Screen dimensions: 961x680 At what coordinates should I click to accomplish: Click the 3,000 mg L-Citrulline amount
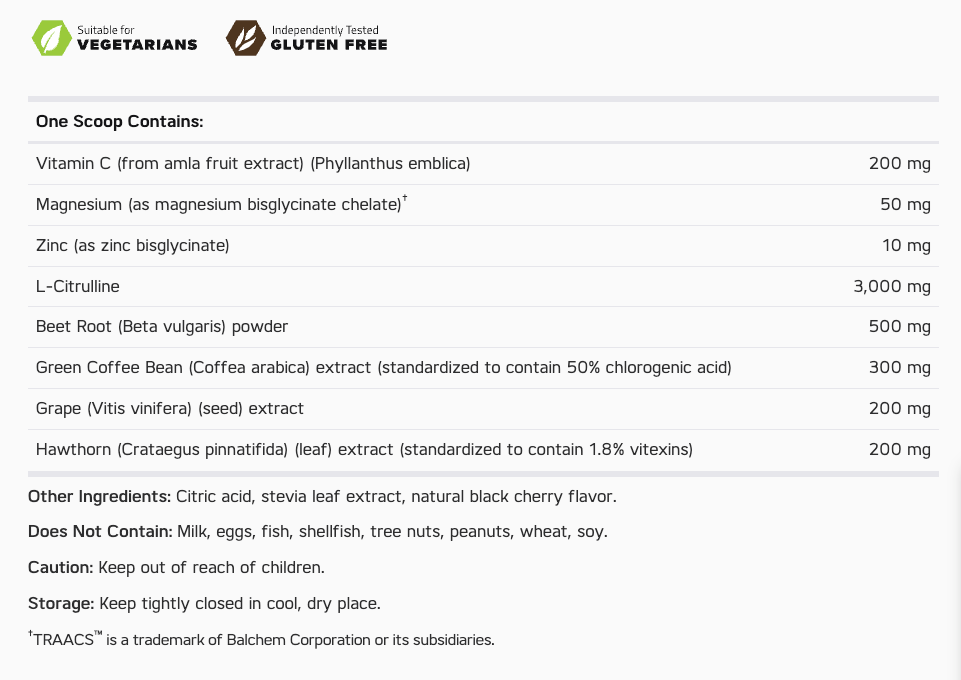coord(891,286)
